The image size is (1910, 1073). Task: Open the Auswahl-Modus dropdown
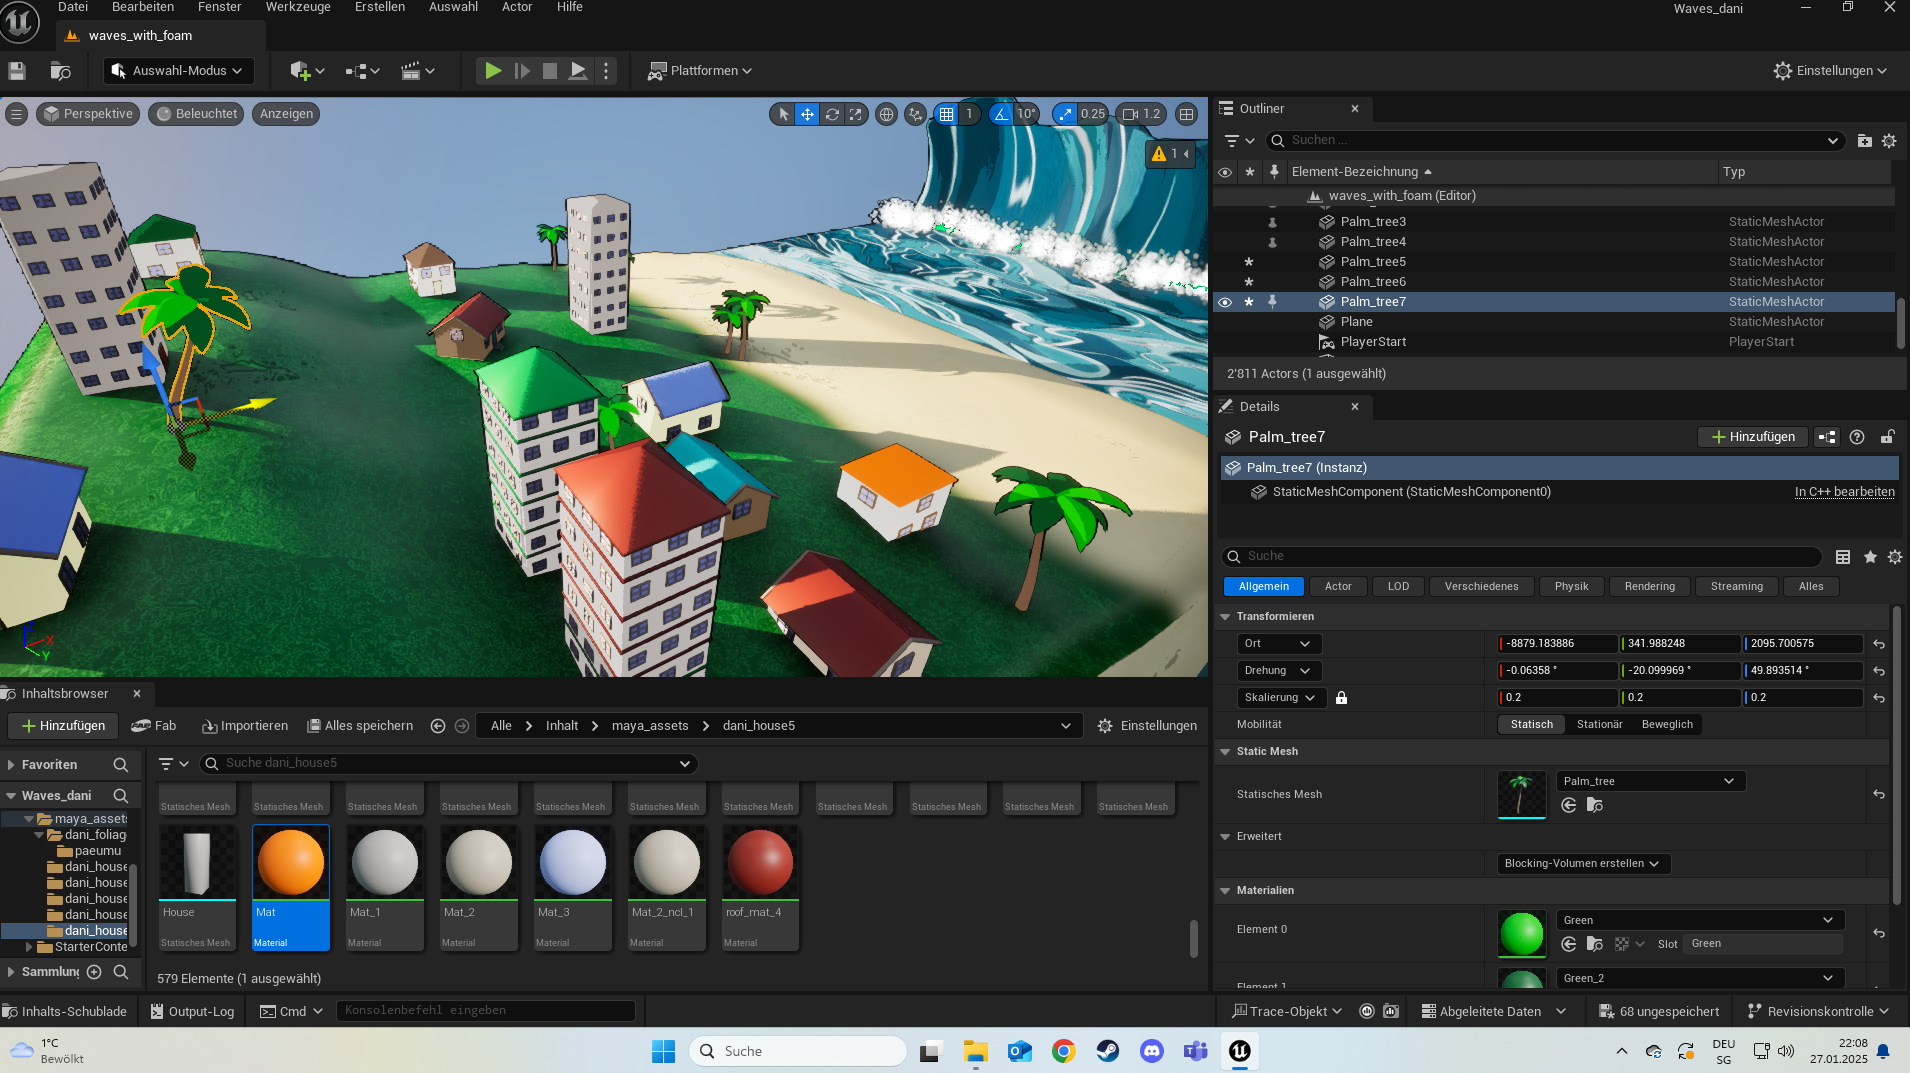[x=179, y=71]
